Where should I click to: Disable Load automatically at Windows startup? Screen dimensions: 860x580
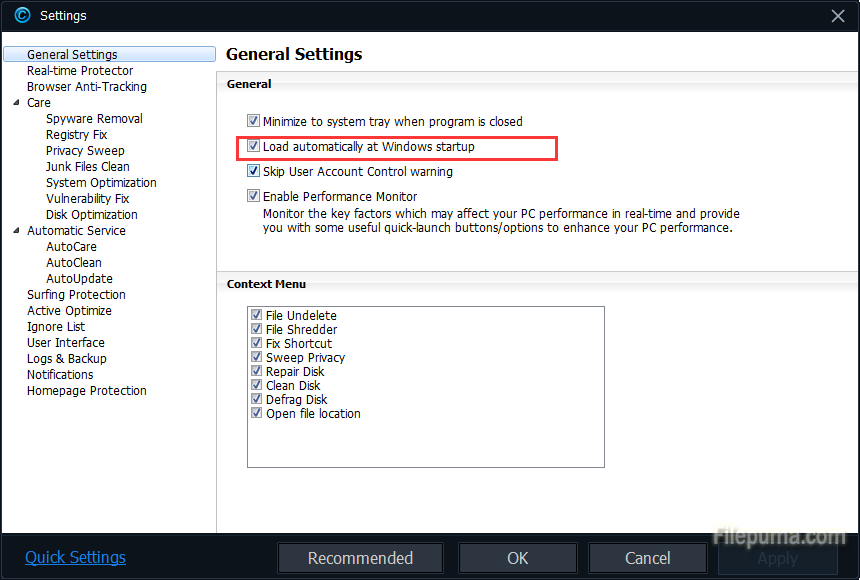(x=254, y=147)
